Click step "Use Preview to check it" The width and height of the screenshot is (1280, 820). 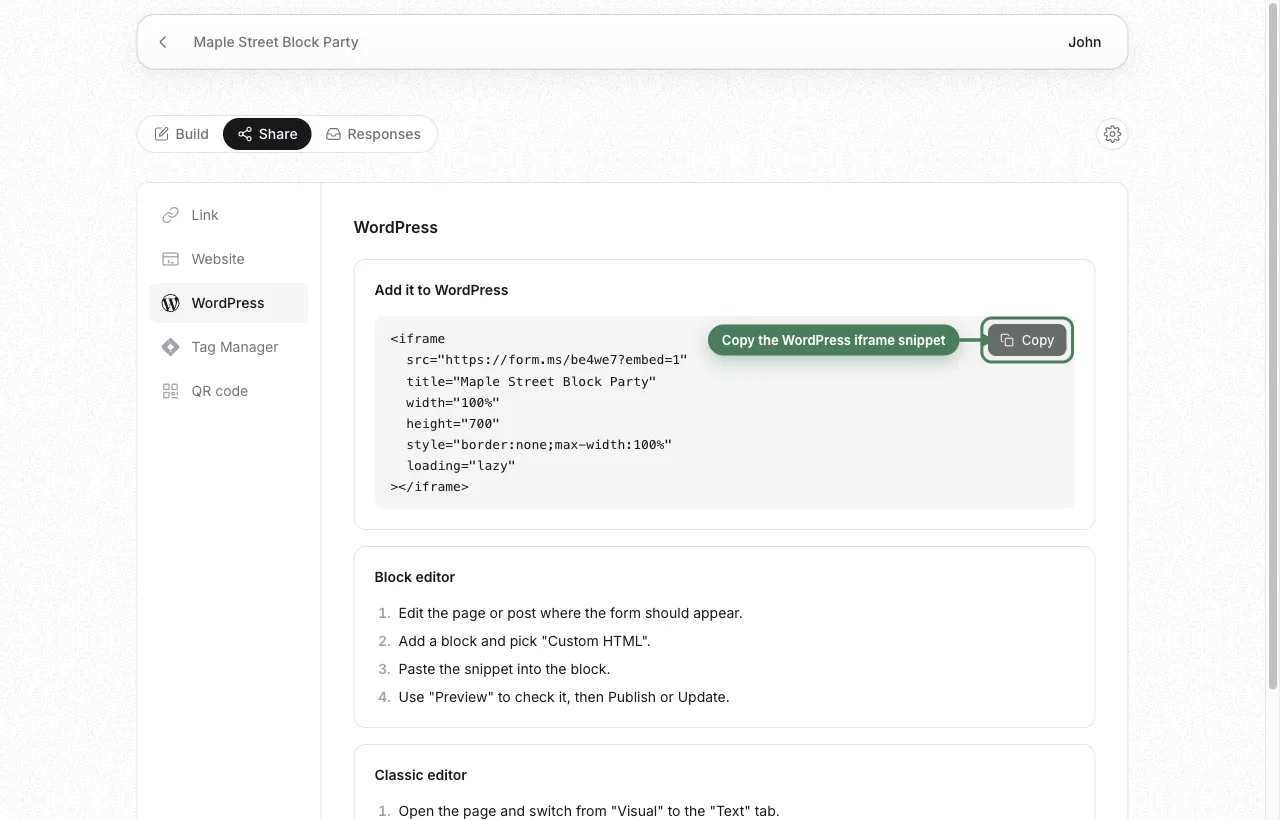564,697
